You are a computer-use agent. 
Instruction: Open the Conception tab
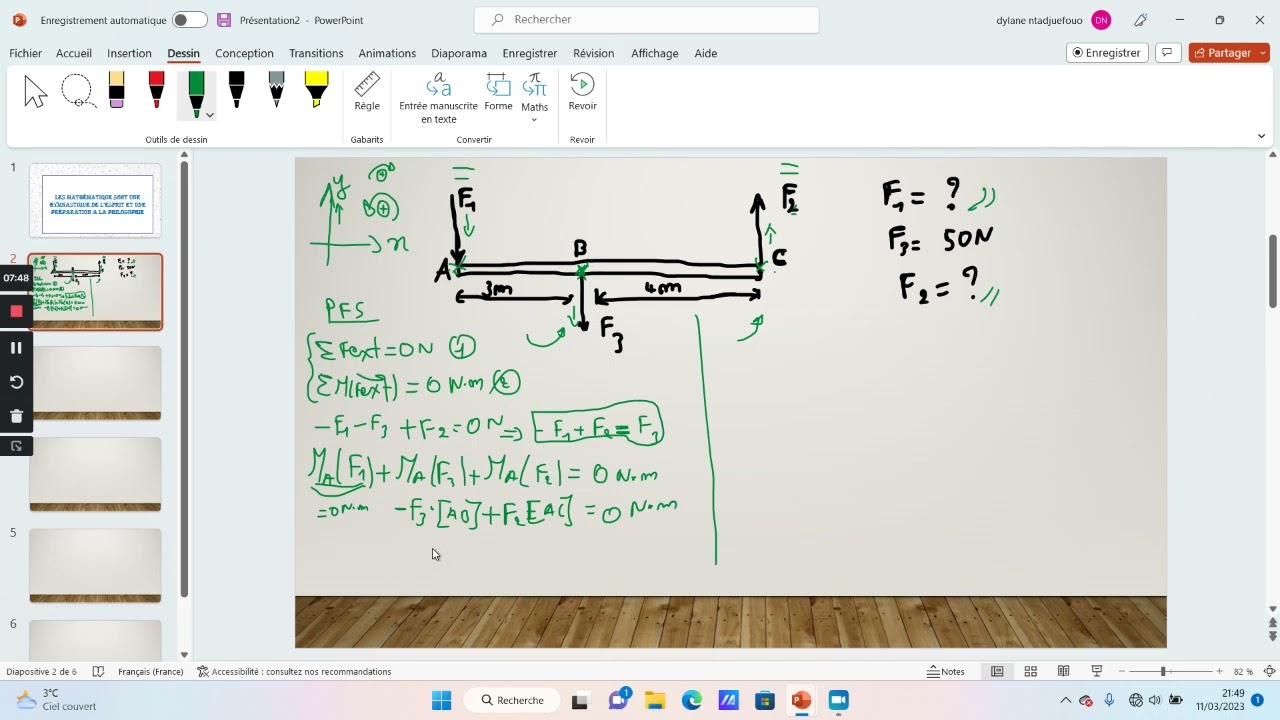[x=244, y=53]
